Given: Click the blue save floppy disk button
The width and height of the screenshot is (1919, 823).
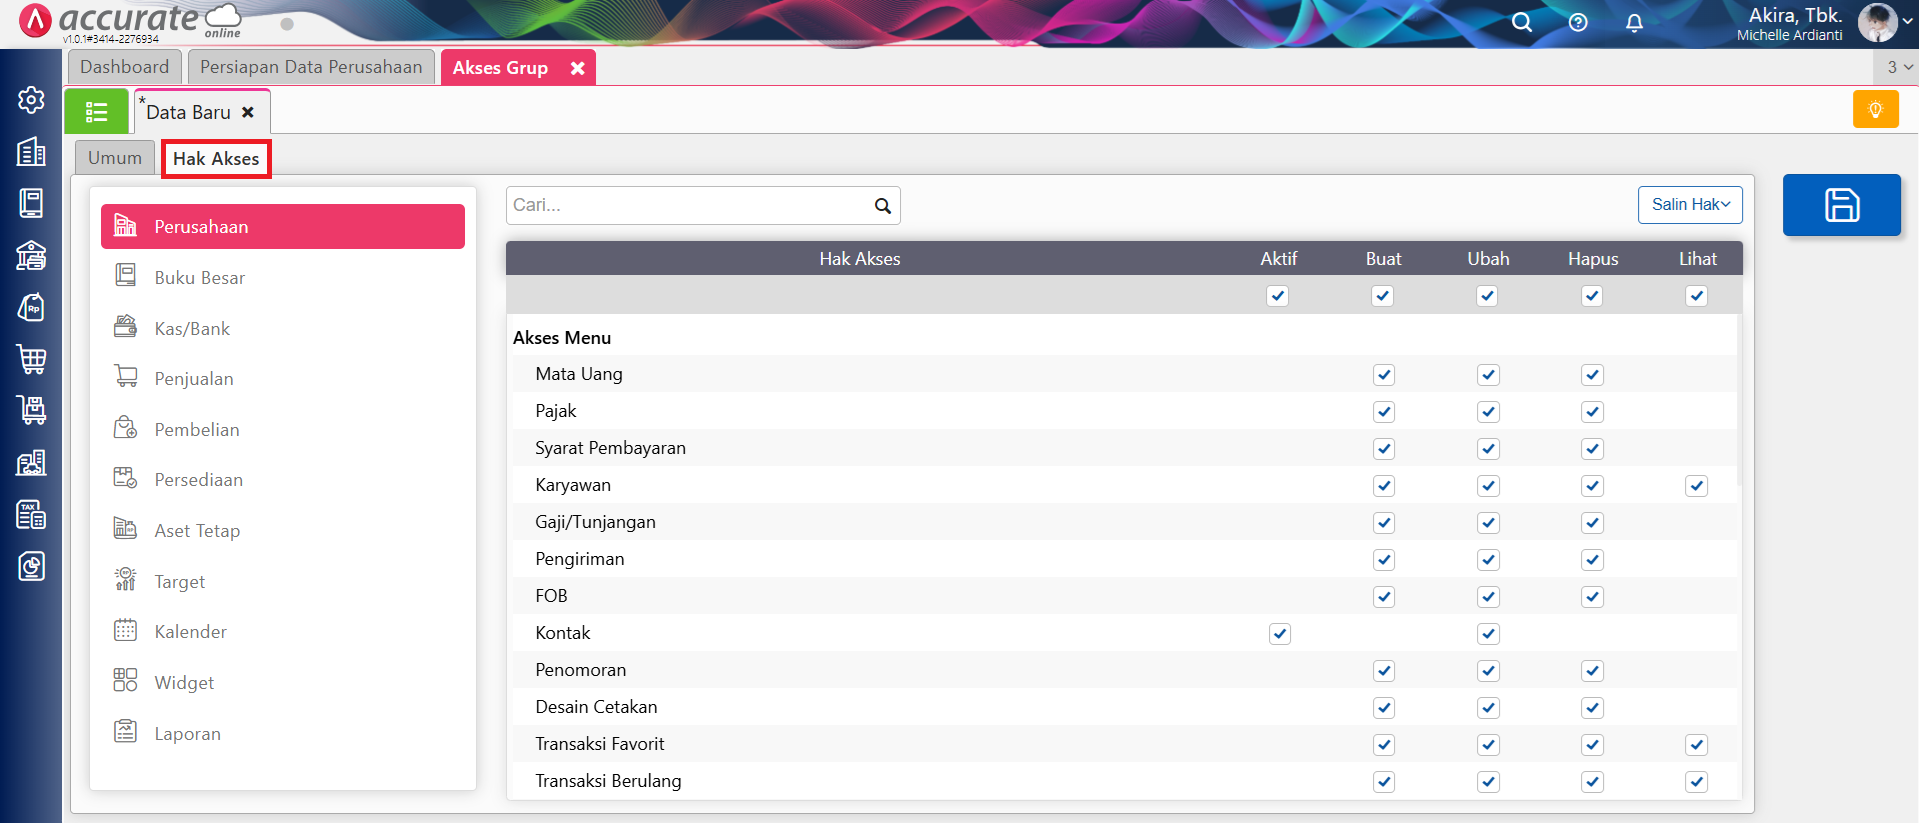Looking at the screenshot, I should [x=1841, y=205].
